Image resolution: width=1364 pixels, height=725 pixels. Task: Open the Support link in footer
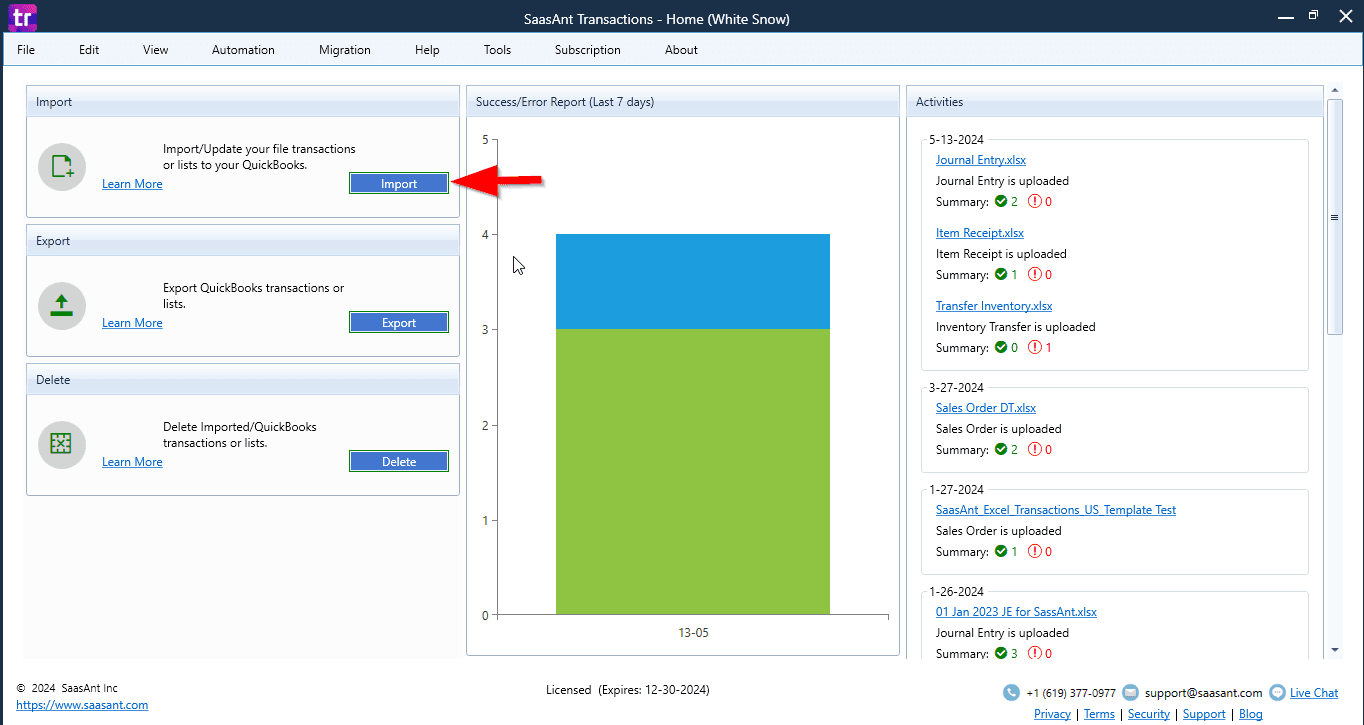[1204, 714]
